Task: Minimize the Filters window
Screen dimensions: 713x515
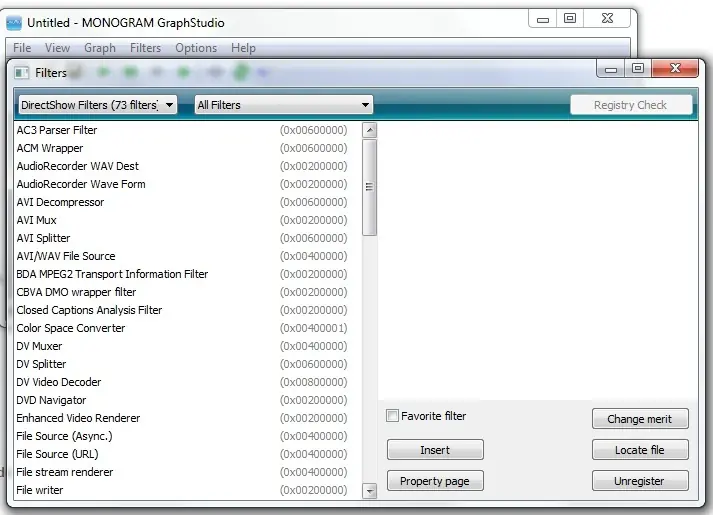Action: (611, 69)
